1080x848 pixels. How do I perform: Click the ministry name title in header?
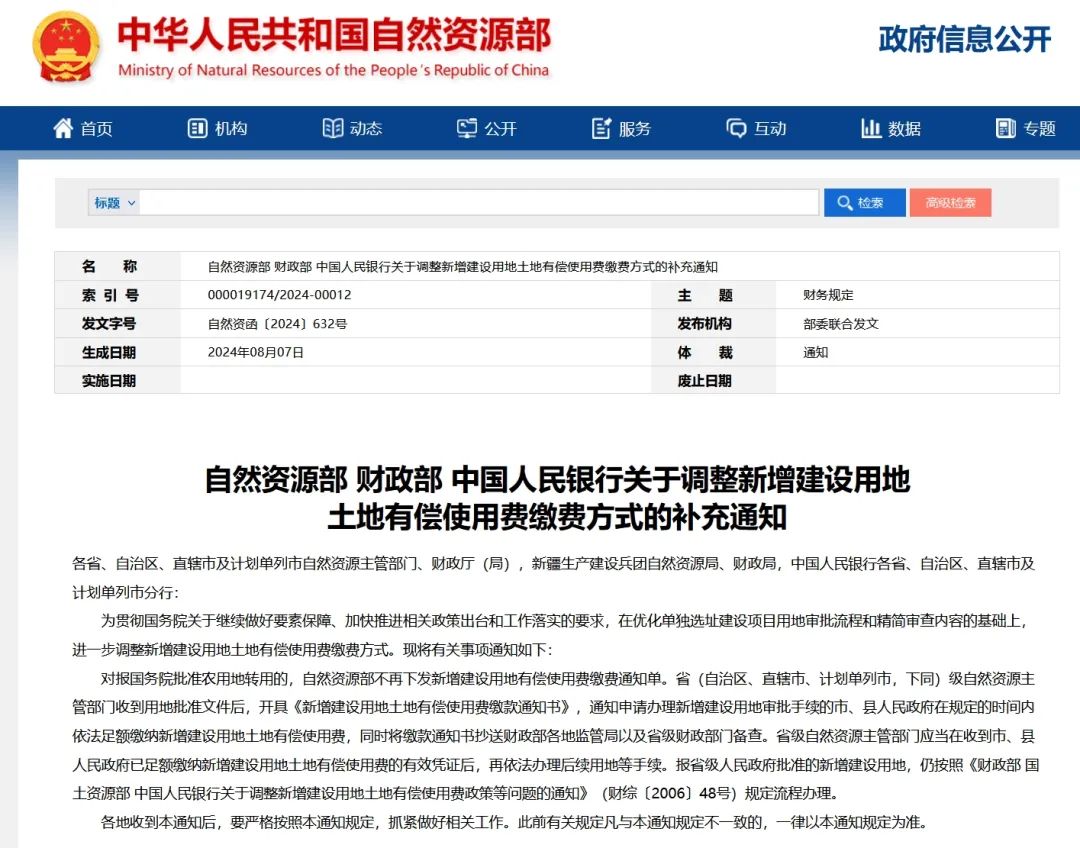(334, 36)
